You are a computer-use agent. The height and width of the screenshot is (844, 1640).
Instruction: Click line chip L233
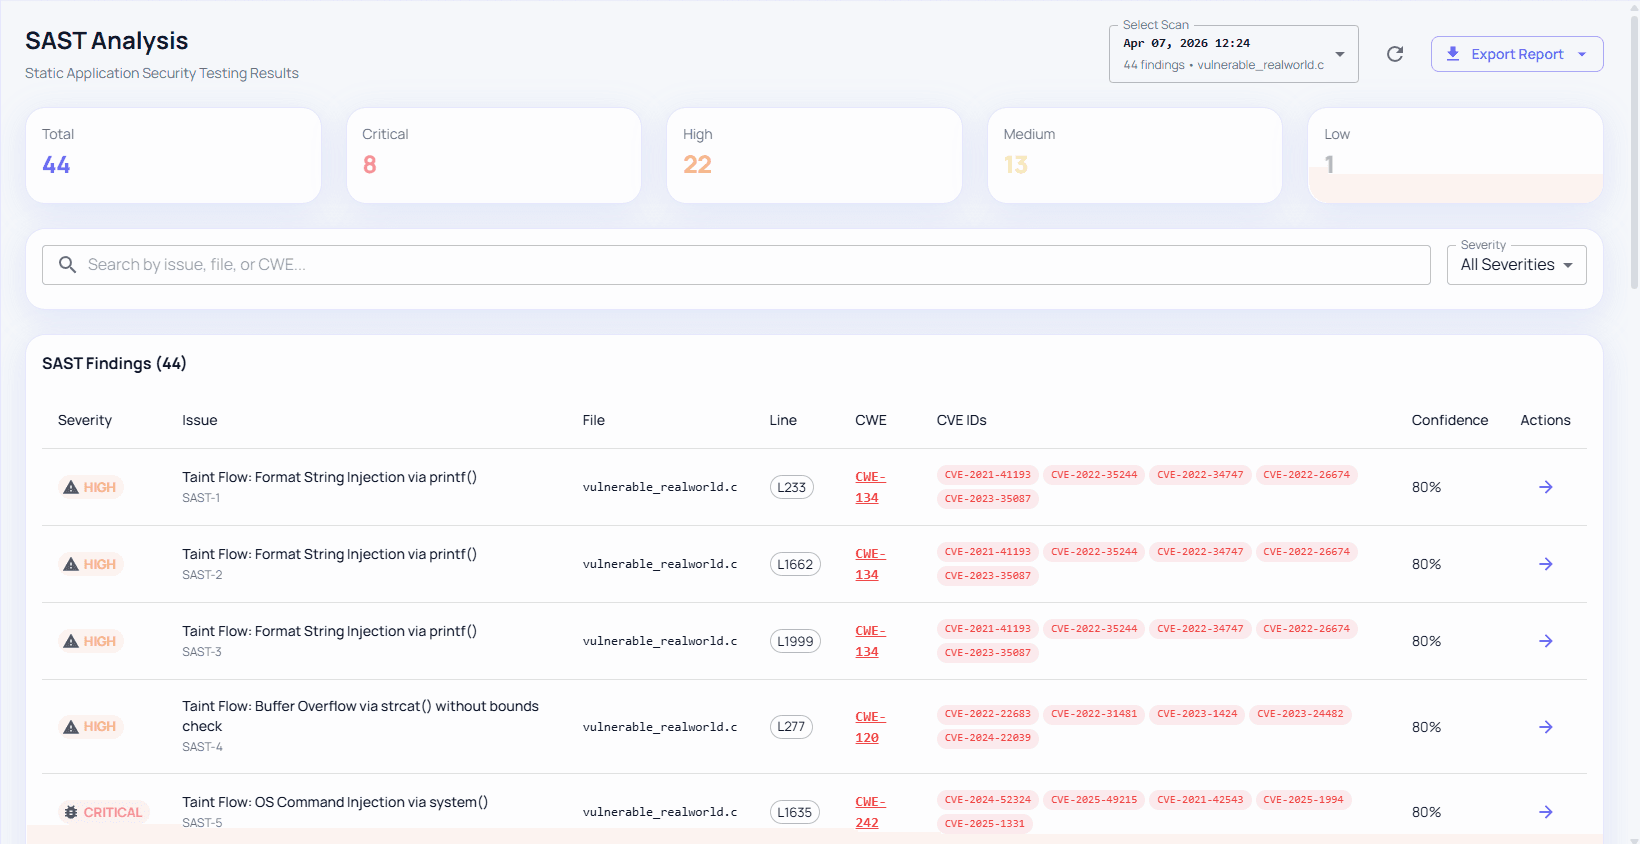(x=792, y=487)
